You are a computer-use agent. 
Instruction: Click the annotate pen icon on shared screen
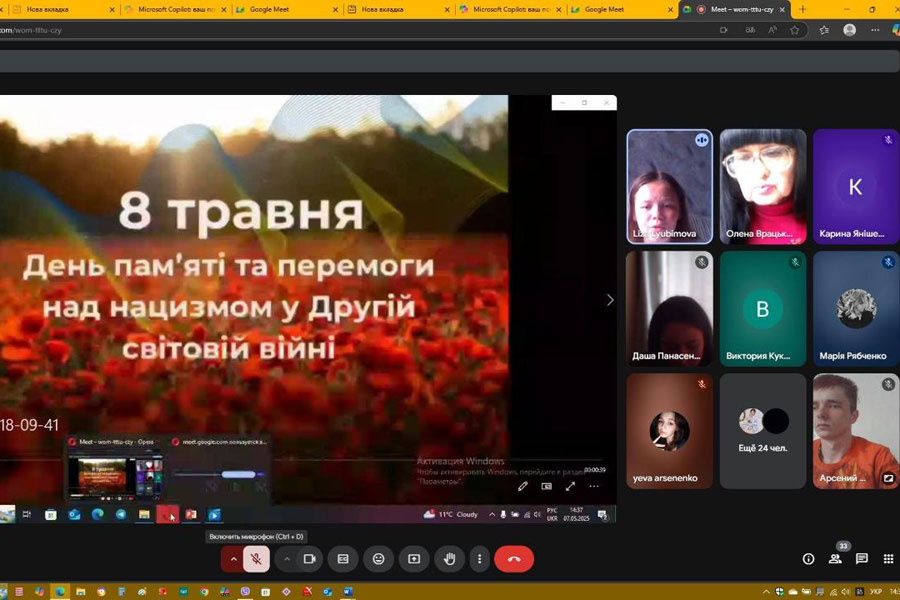coord(522,486)
